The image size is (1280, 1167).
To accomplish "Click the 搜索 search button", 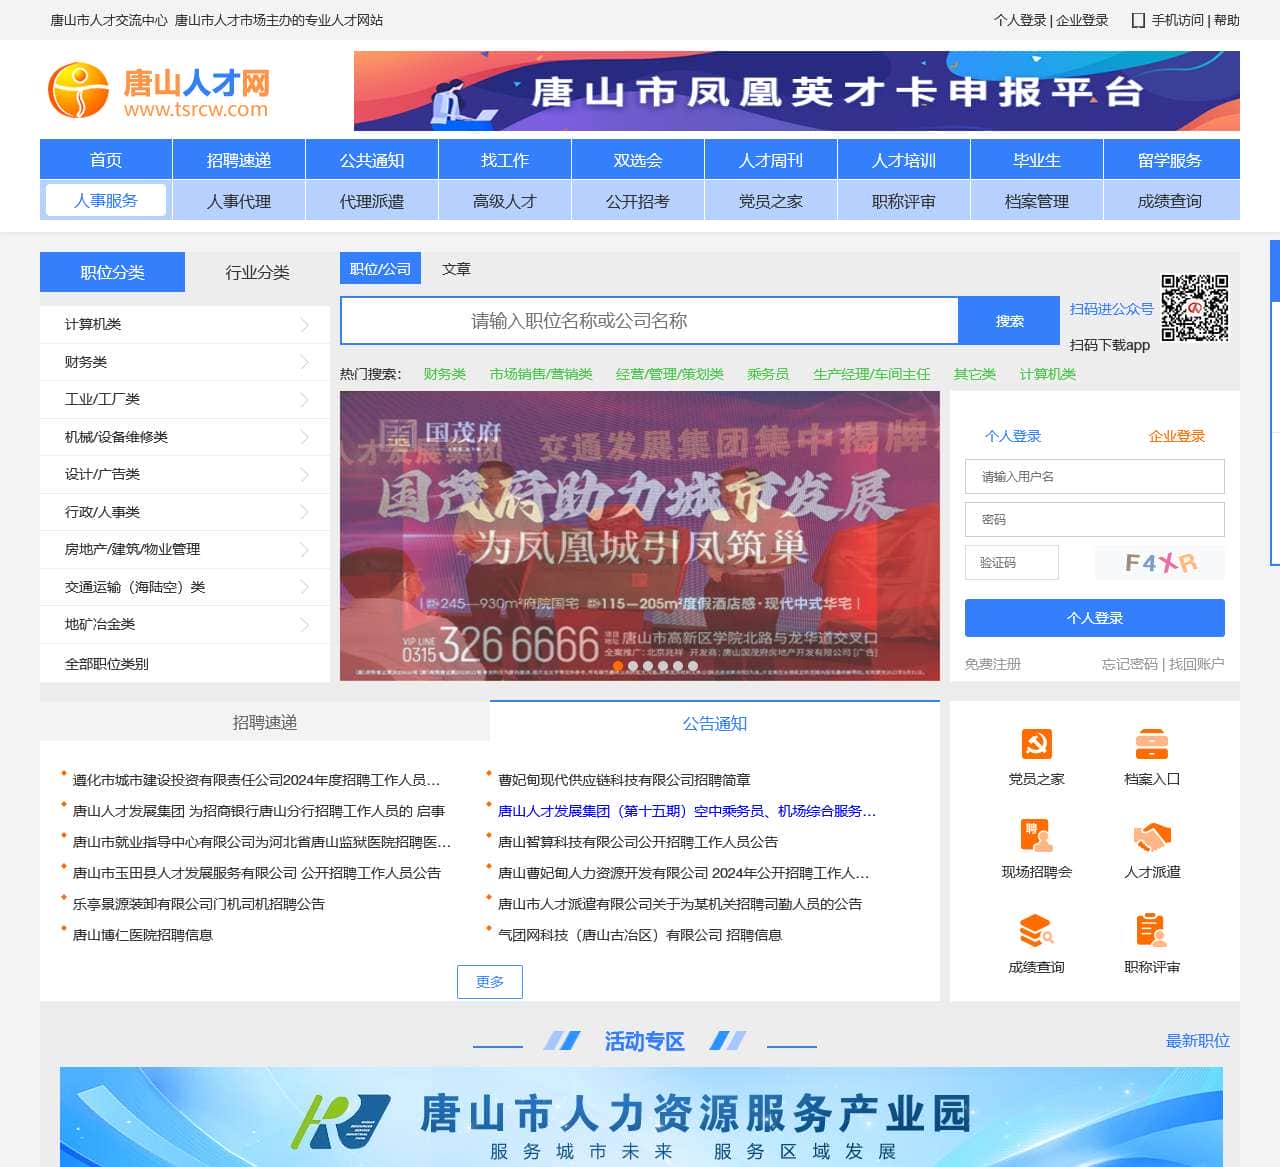I will click(x=1009, y=321).
